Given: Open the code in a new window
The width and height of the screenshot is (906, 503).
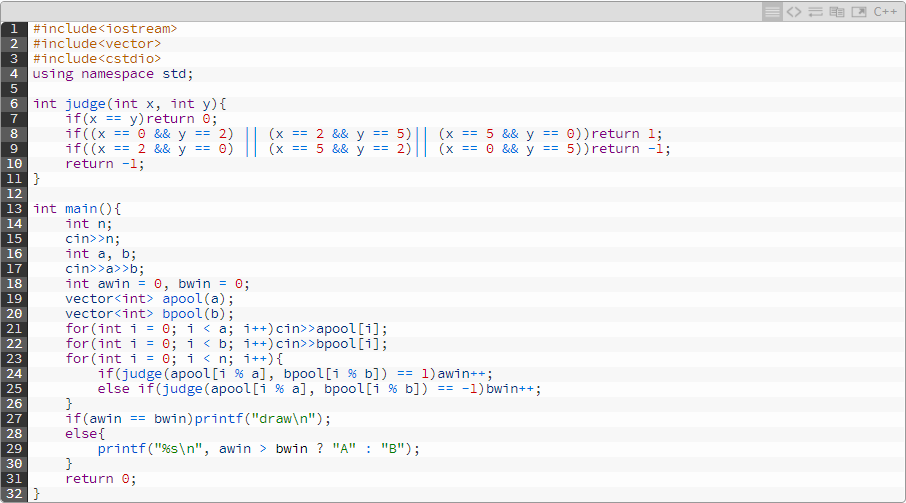Looking at the screenshot, I should (x=859, y=12).
